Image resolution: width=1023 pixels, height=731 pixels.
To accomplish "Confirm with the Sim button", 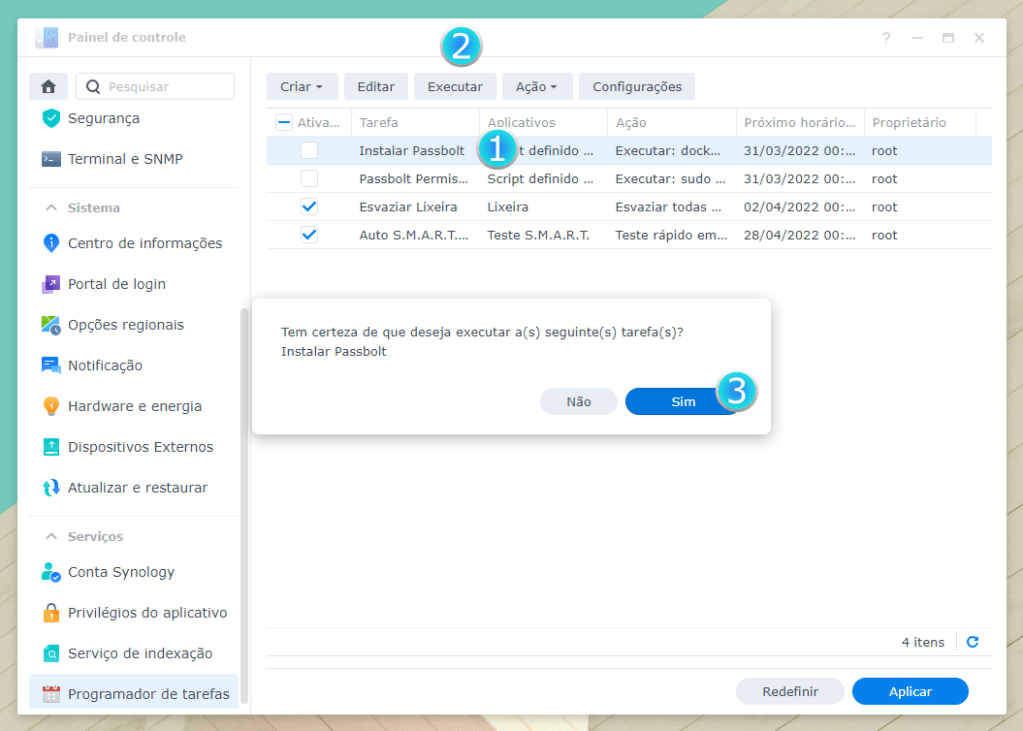I will tap(683, 401).
